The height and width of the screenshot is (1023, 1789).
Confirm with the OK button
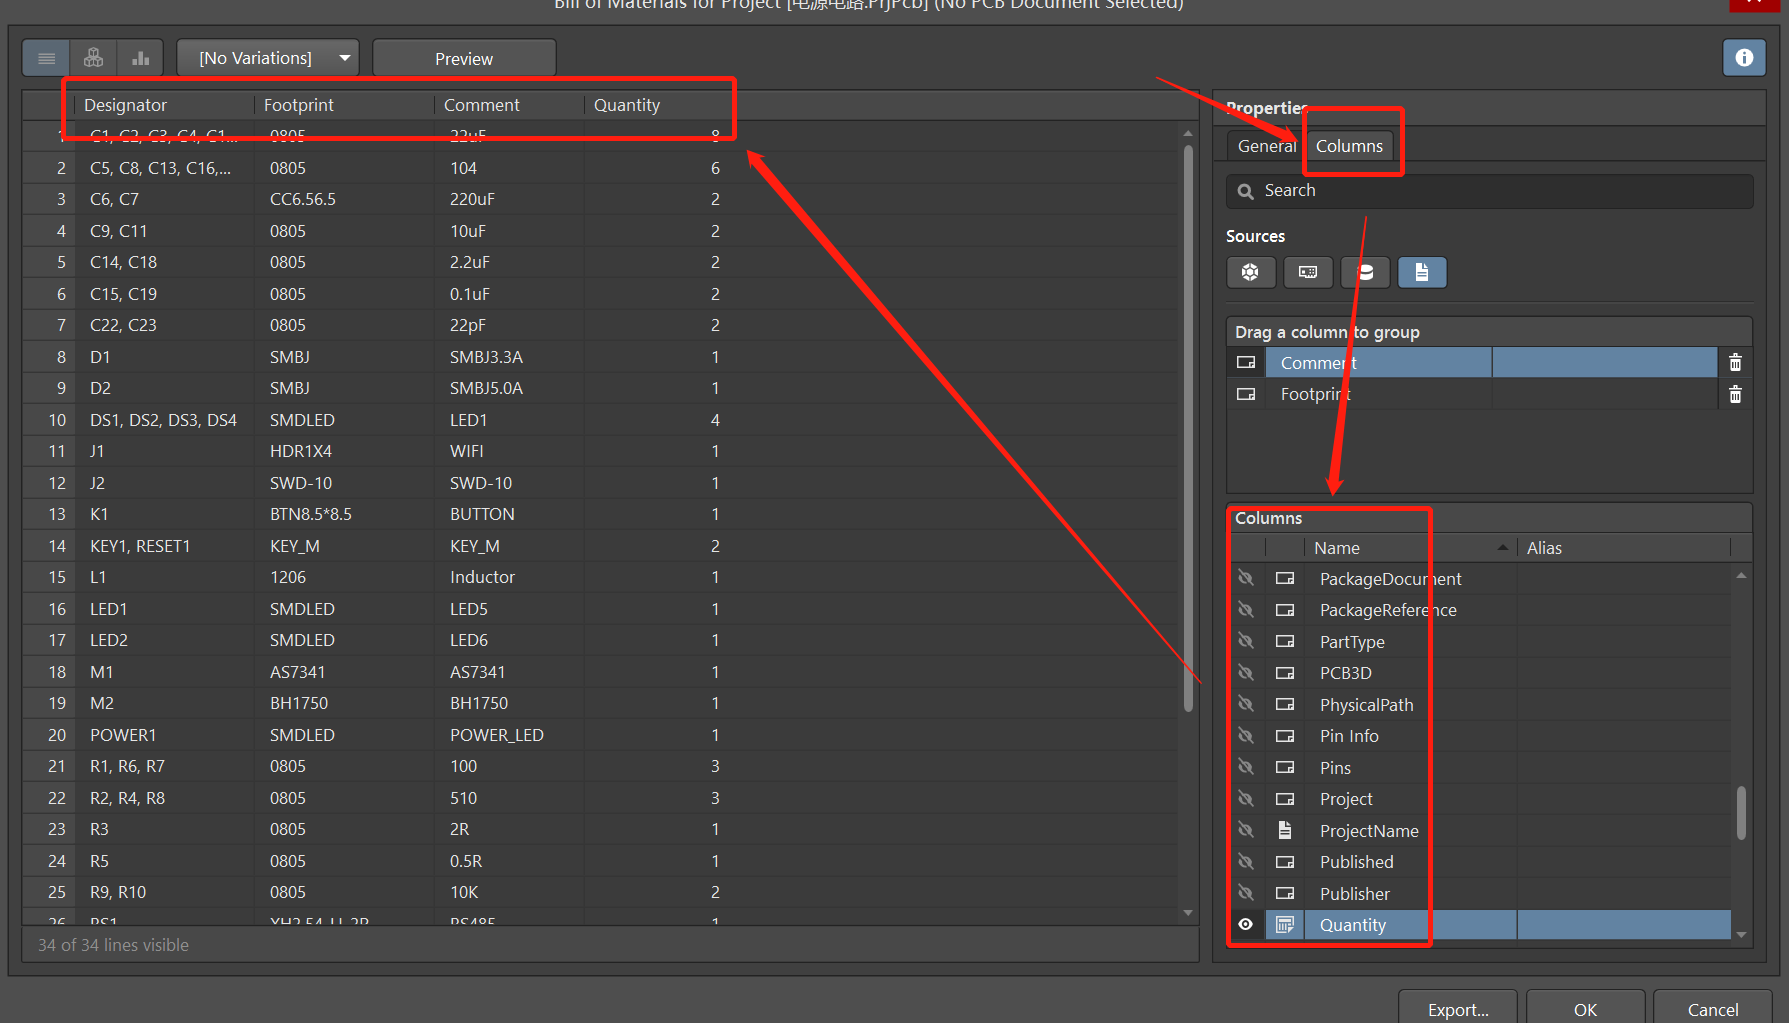1585,1008
